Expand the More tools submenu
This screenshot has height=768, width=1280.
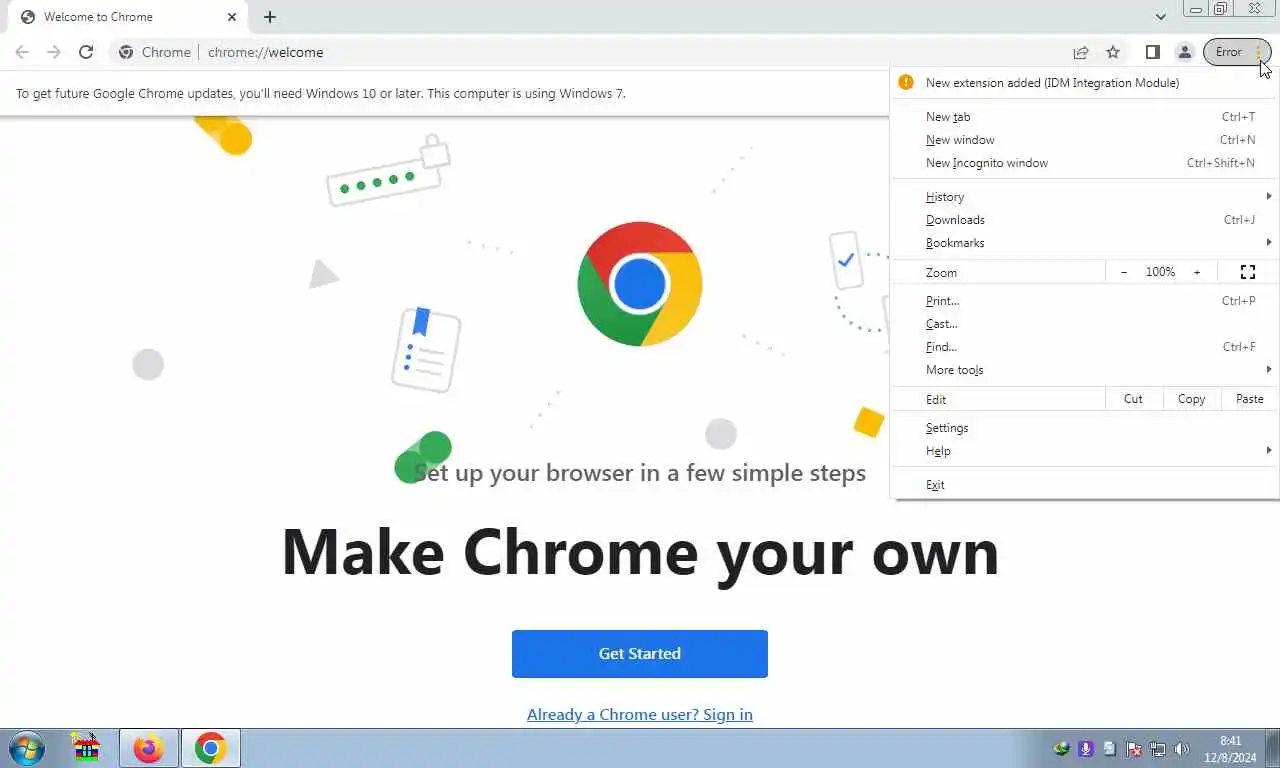1084,370
